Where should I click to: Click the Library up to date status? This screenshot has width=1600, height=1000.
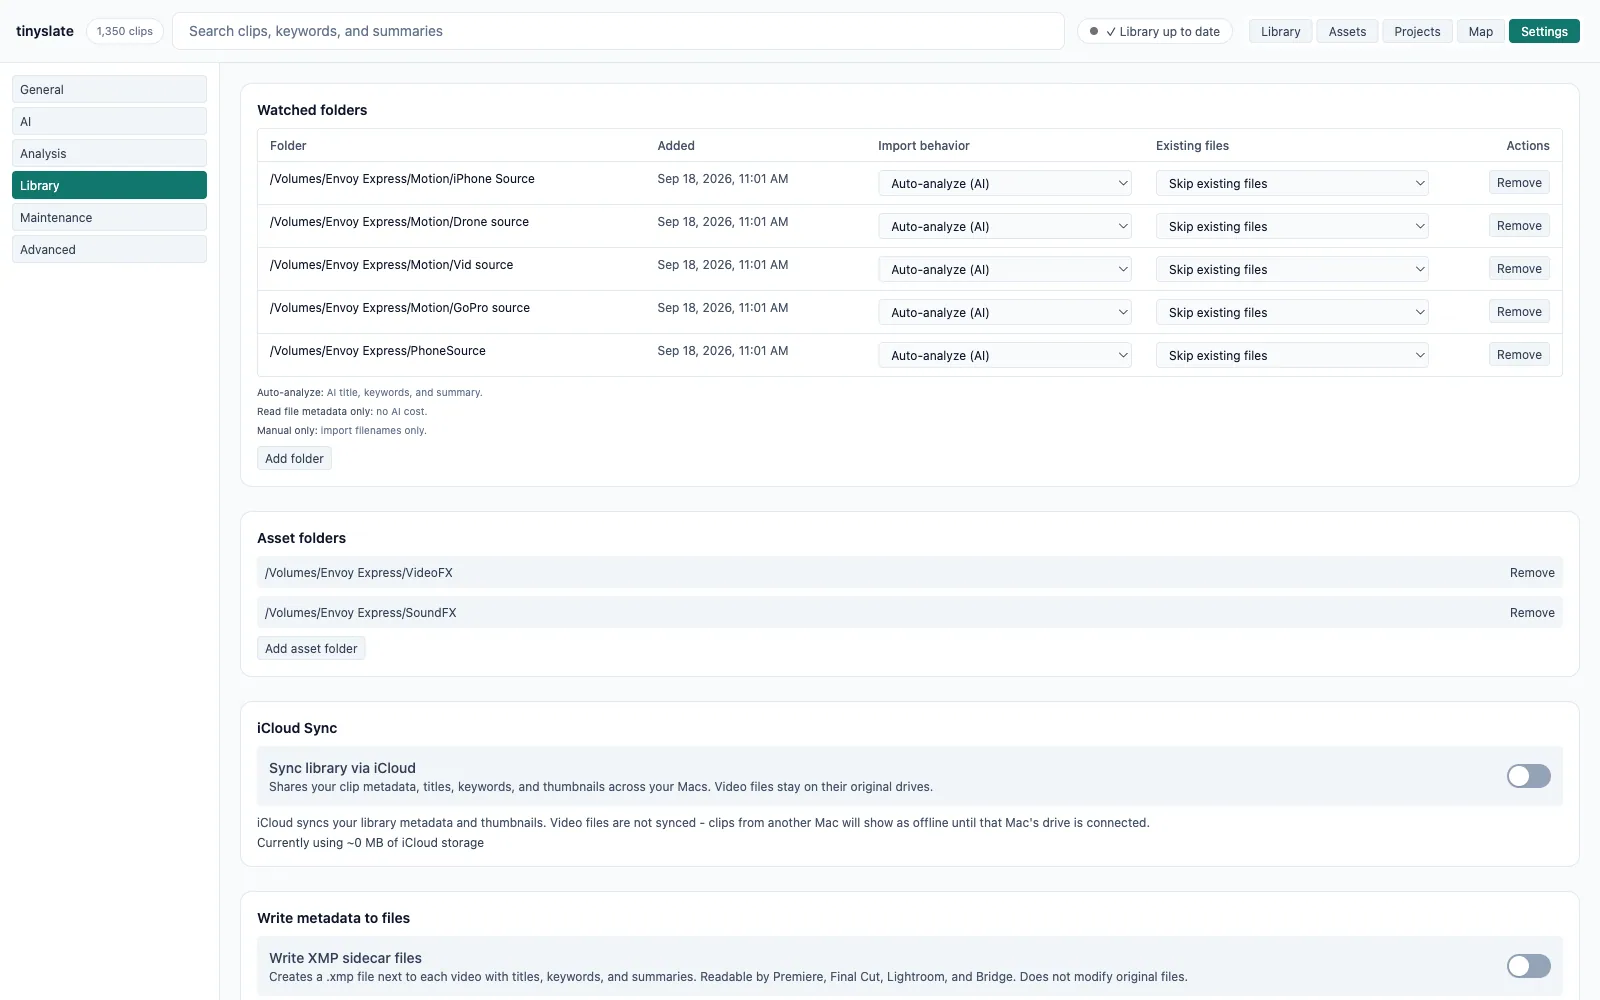click(x=1155, y=31)
